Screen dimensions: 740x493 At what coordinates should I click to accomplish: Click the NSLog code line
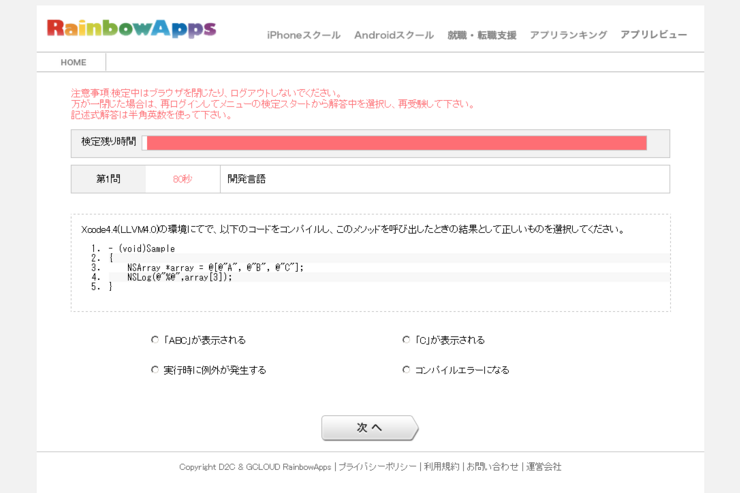pyautogui.click(x=179, y=277)
